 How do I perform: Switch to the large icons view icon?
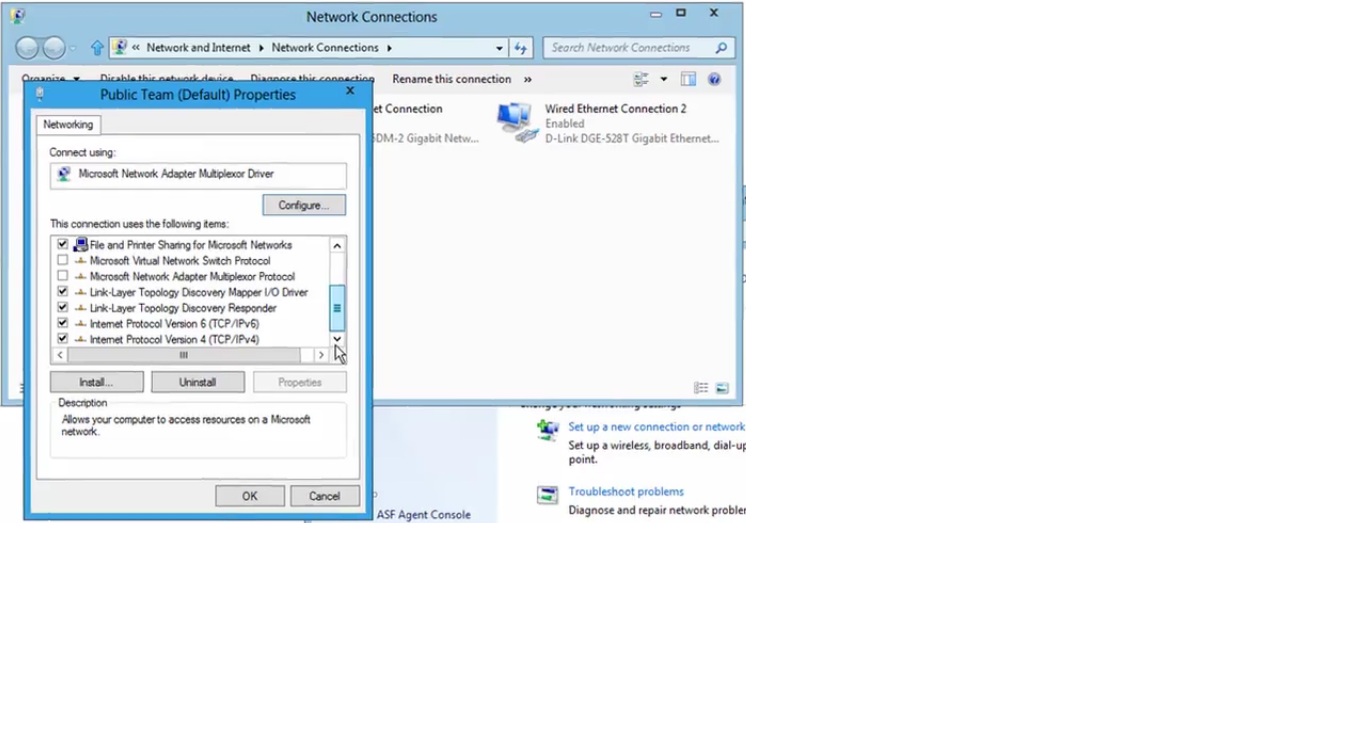pyautogui.click(x=722, y=388)
